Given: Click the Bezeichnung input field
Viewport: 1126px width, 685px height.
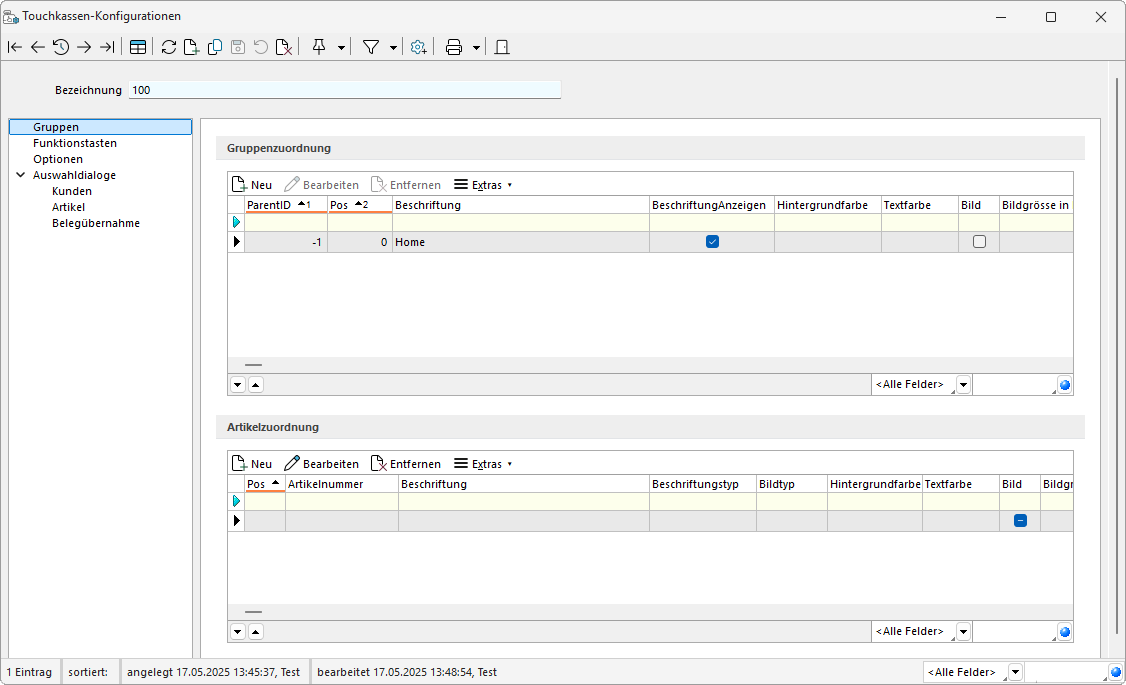Looking at the screenshot, I should (345, 90).
